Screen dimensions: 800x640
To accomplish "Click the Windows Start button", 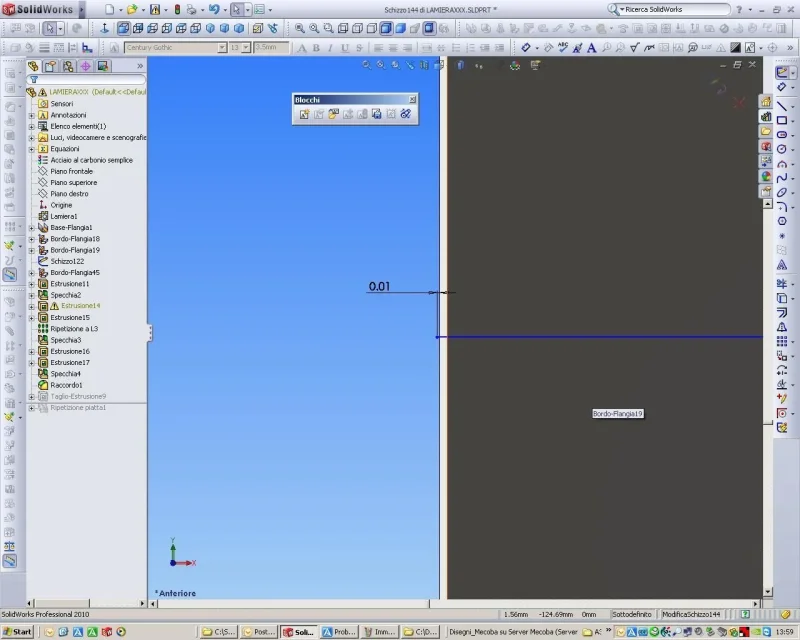I will pyautogui.click(x=17, y=632).
